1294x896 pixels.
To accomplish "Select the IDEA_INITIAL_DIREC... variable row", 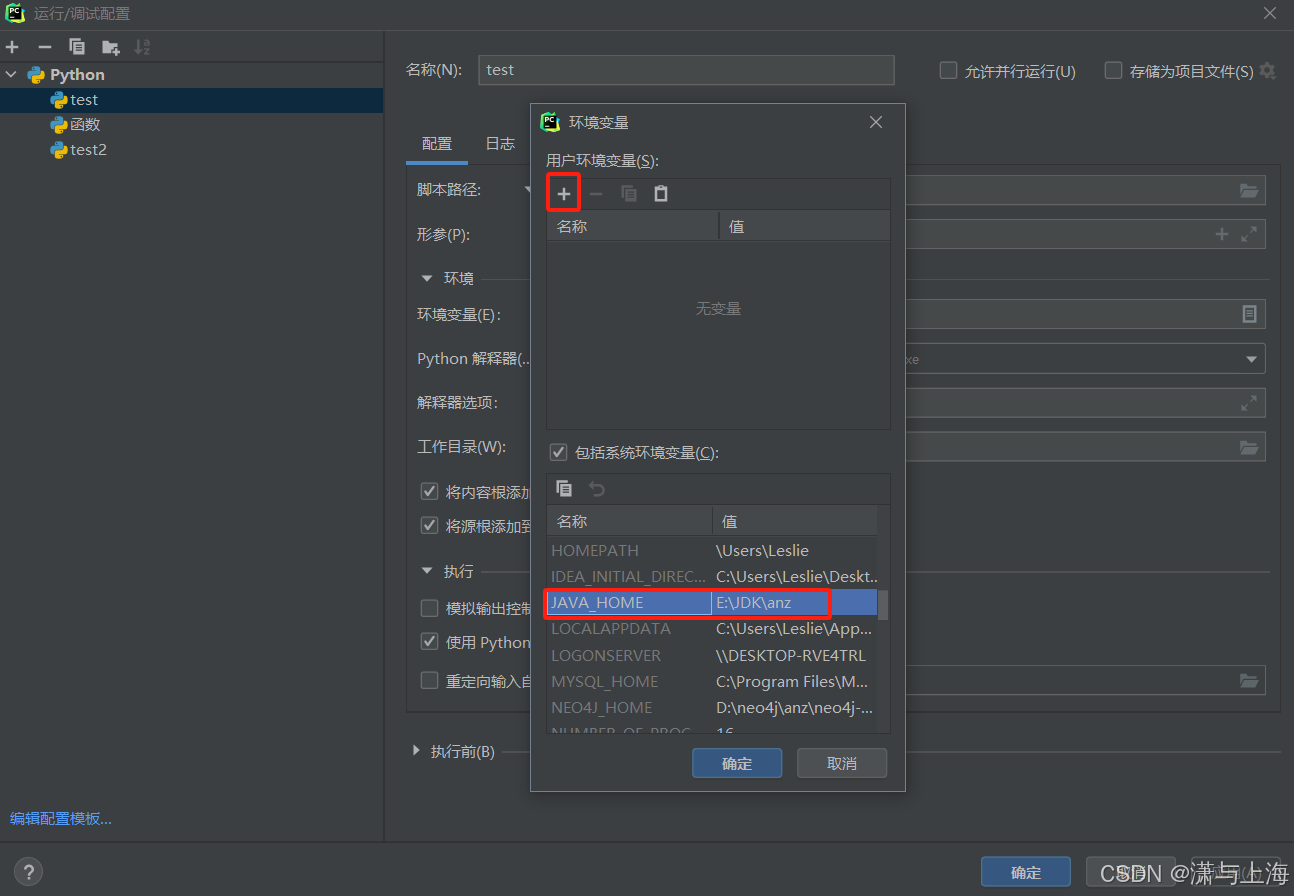I will coord(712,577).
